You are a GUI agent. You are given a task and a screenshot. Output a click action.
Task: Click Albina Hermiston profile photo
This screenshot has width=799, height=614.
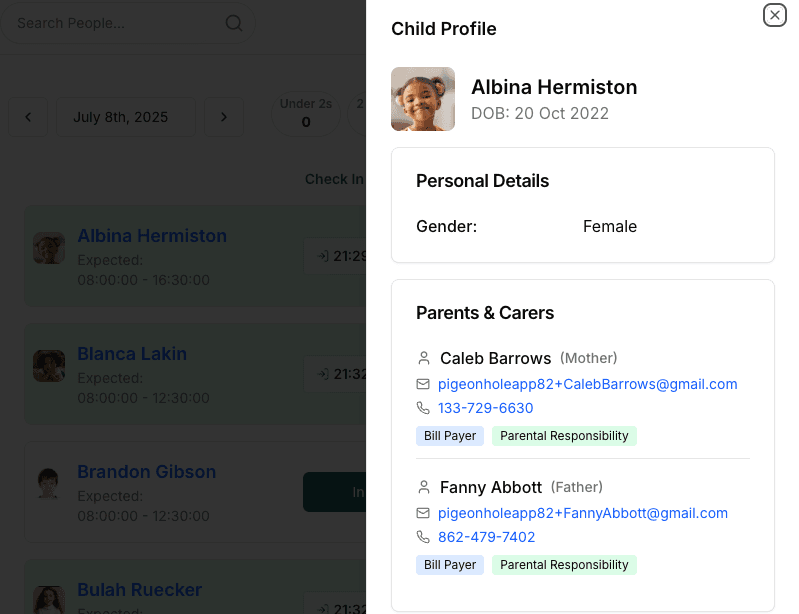423,99
